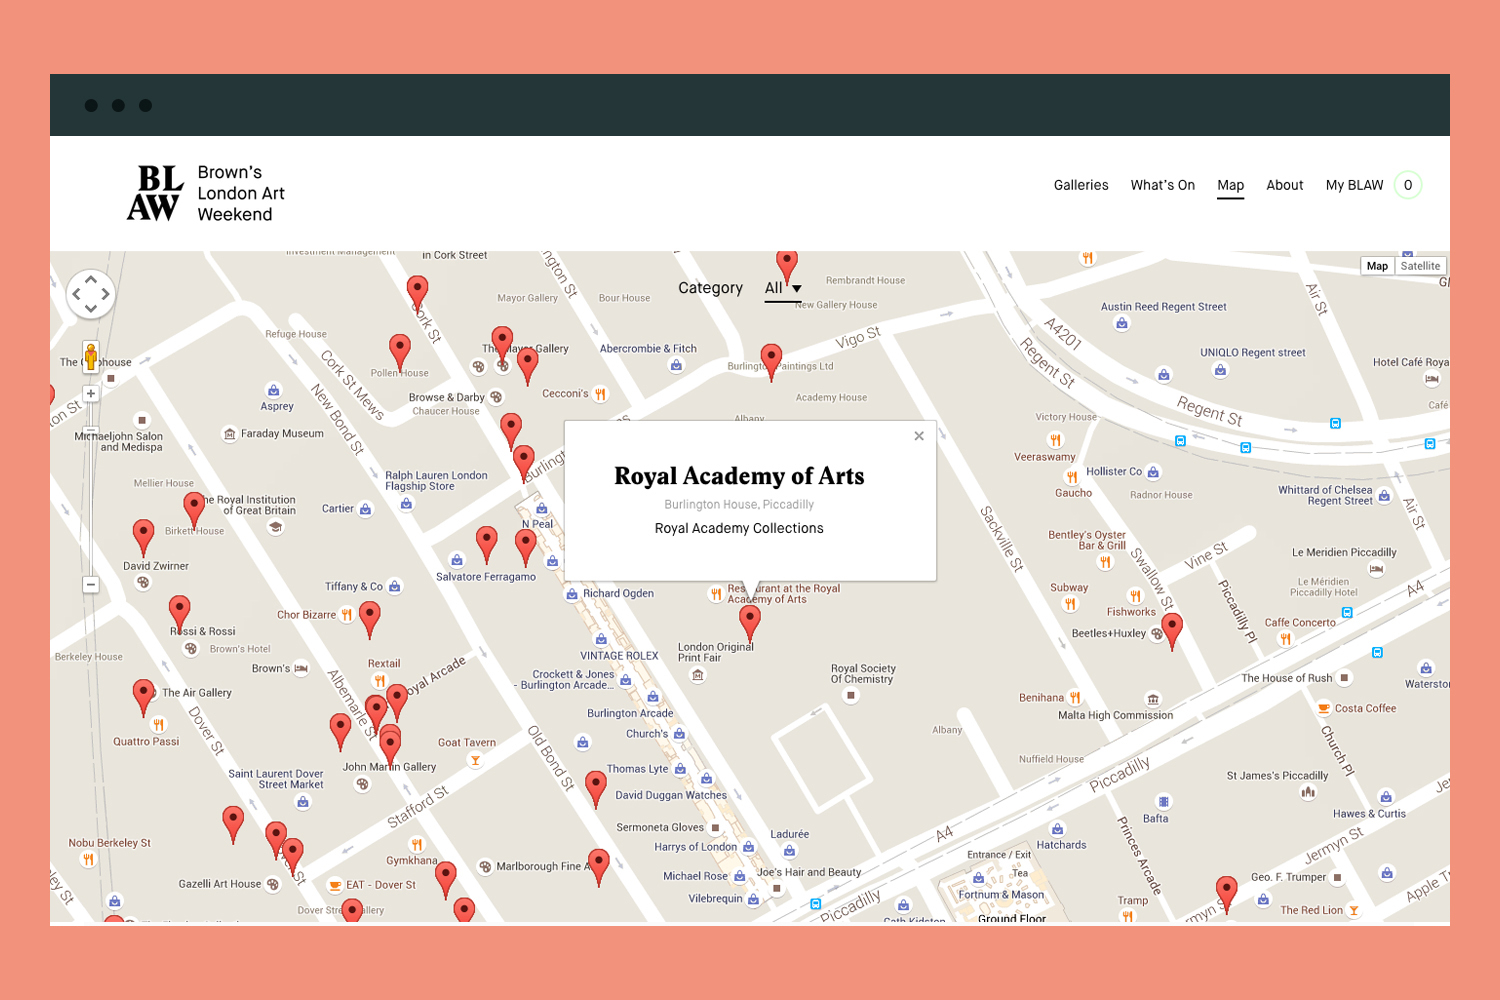Screen dimensions: 1500x1000
Task: Select the Map view type button
Action: coord(1378,266)
